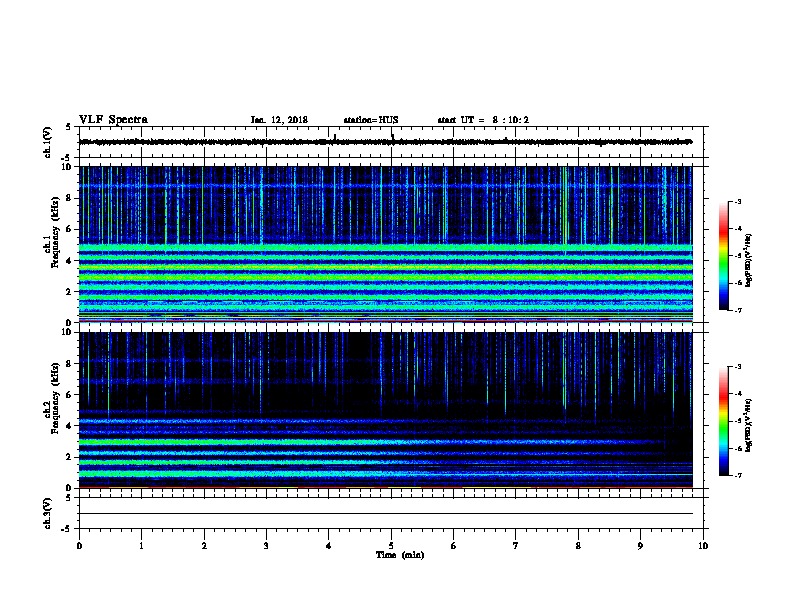792x612 pixels.
Task: Click the ch.2 Frequency (kHz) axis label
Action: click(51, 398)
